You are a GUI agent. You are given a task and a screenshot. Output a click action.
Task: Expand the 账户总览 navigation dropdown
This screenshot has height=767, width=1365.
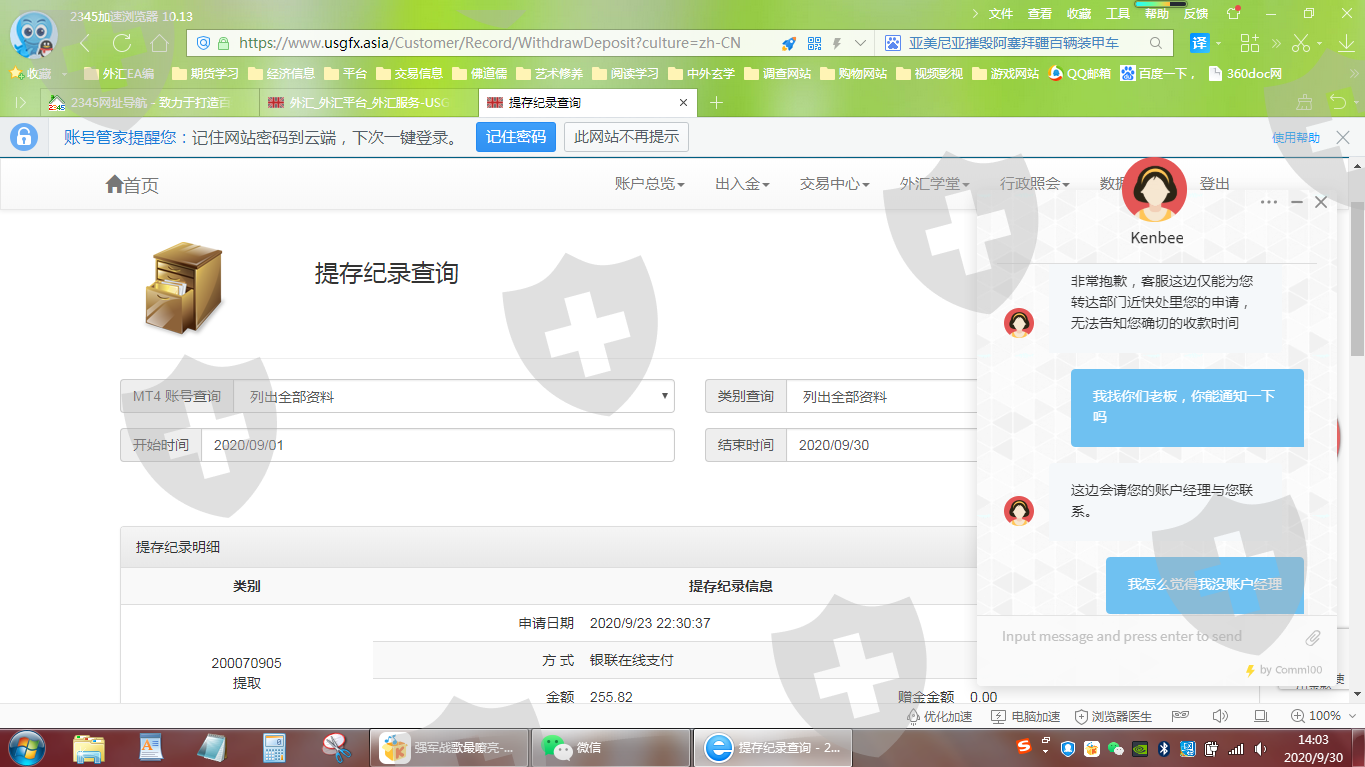(x=649, y=184)
